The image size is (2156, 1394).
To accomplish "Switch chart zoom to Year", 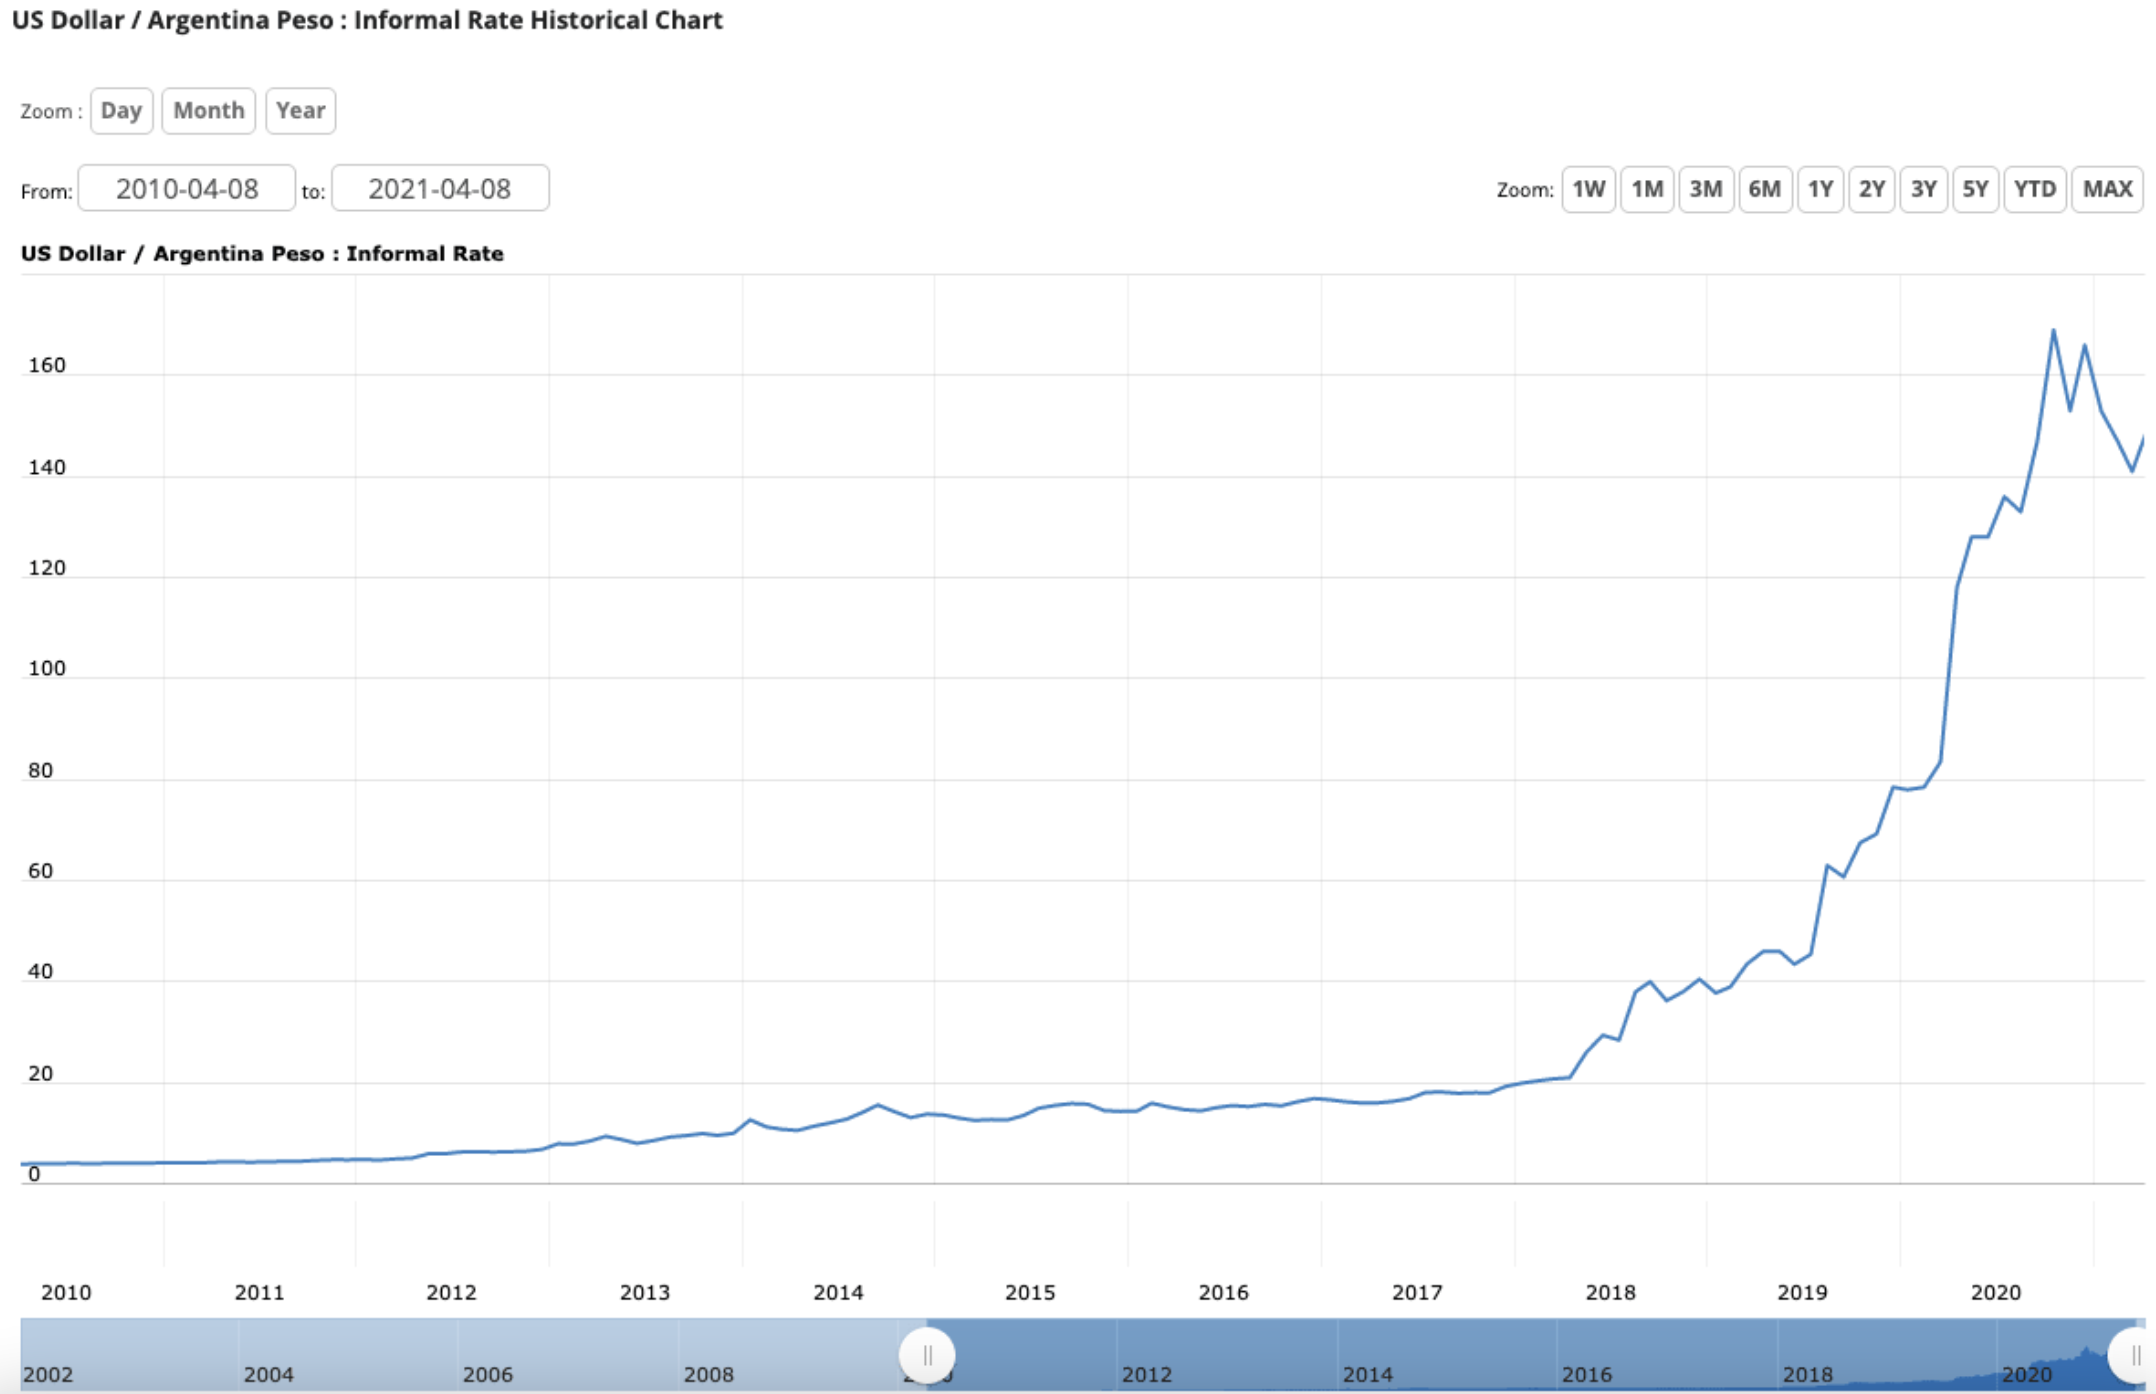I will coord(300,110).
